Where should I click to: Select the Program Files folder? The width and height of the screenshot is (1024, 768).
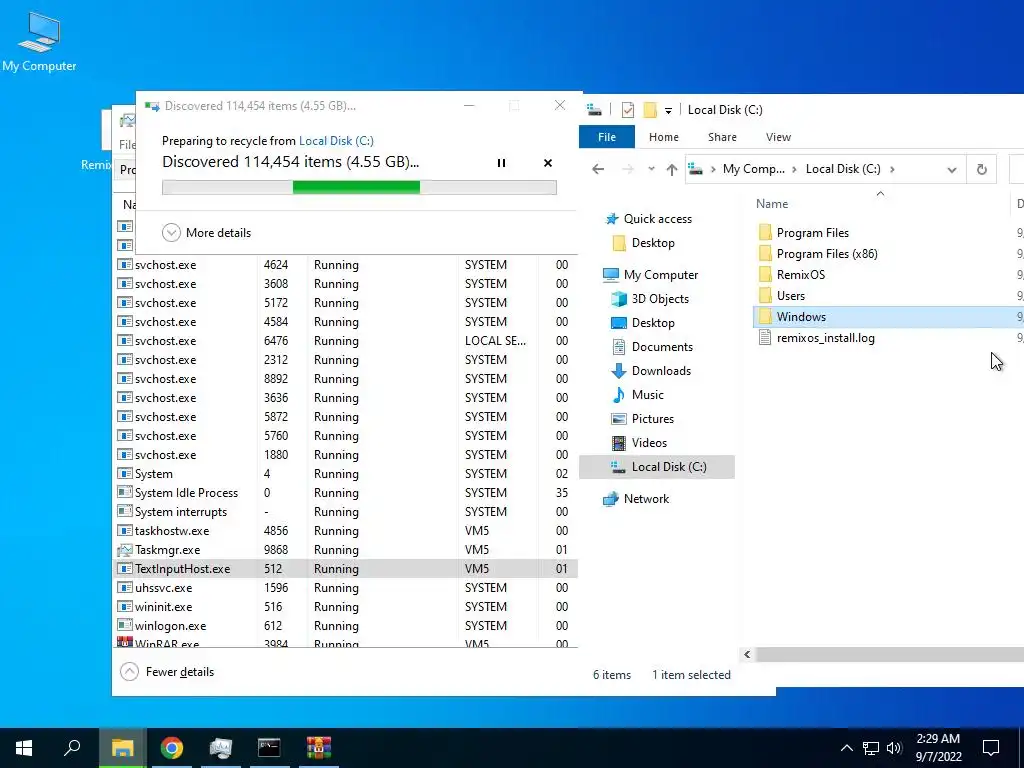pyautogui.click(x=812, y=233)
